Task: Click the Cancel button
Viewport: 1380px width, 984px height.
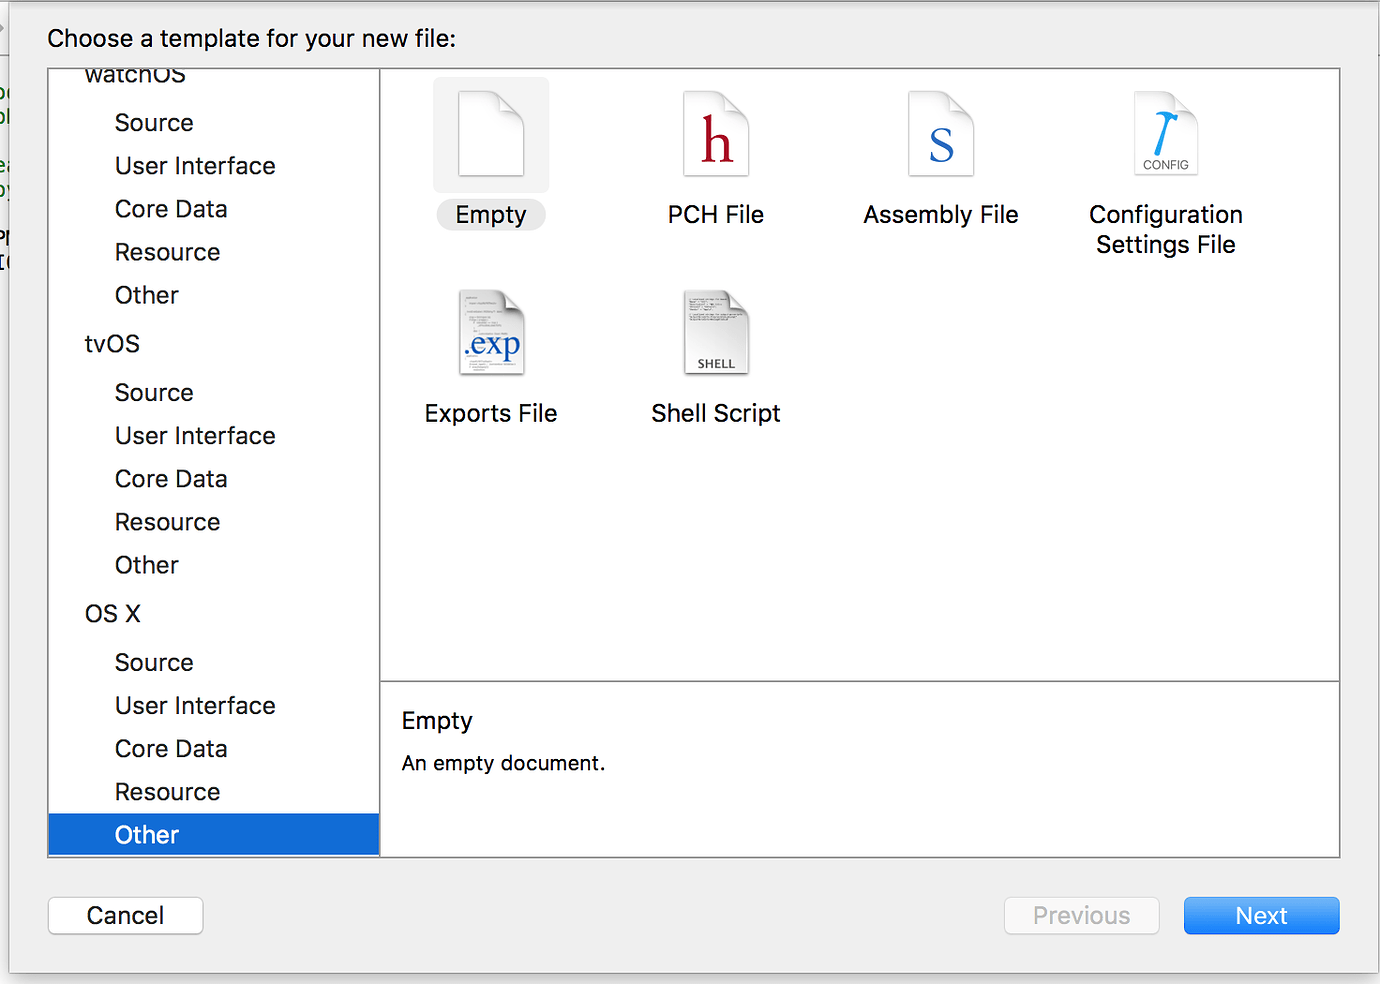Action: [x=125, y=916]
